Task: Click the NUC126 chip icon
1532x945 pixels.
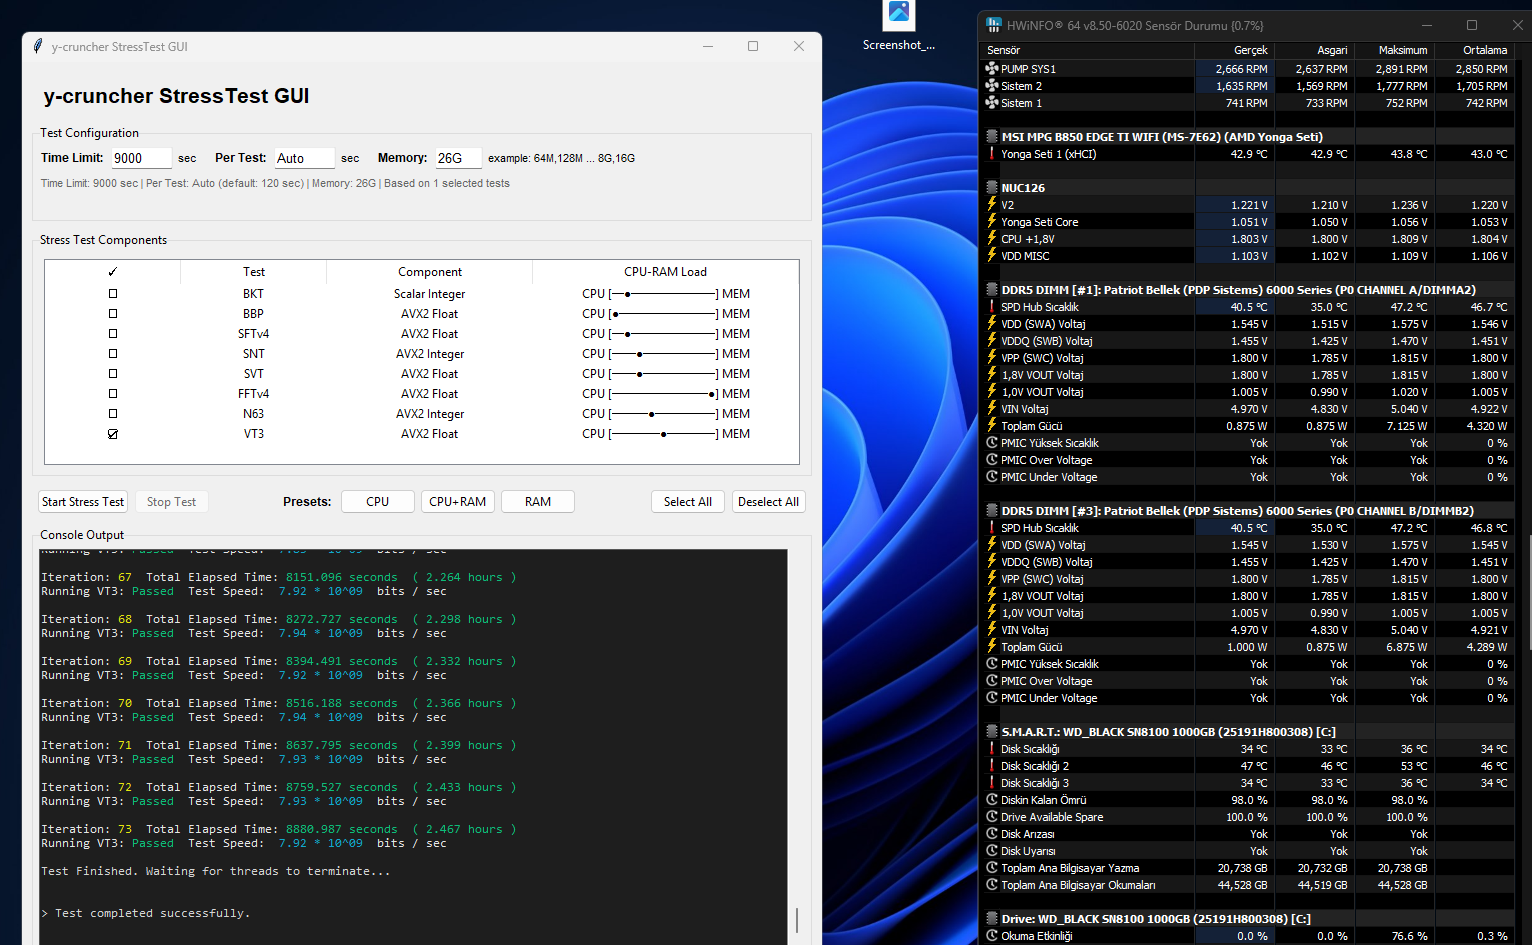Action: 992,188
